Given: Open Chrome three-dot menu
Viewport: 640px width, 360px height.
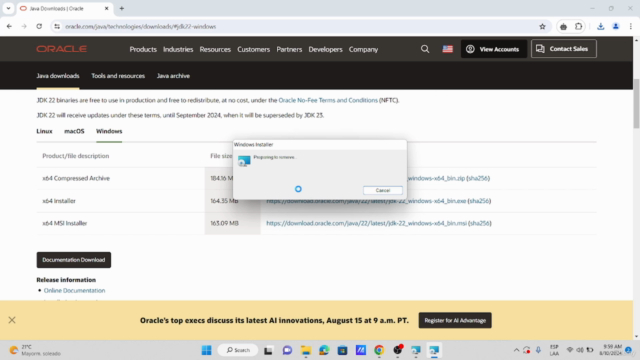Looking at the screenshot, I should [x=631, y=27].
